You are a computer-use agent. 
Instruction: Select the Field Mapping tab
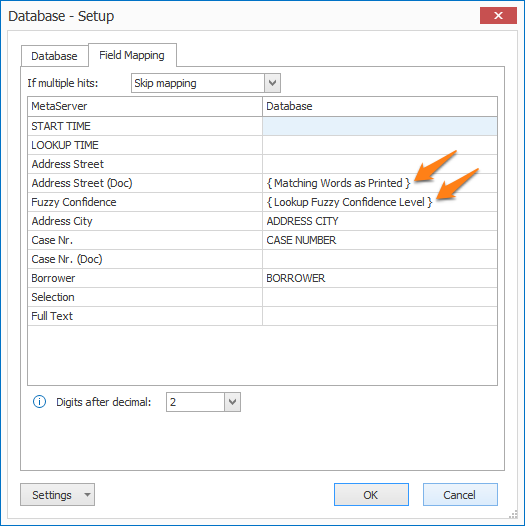click(x=132, y=55)
